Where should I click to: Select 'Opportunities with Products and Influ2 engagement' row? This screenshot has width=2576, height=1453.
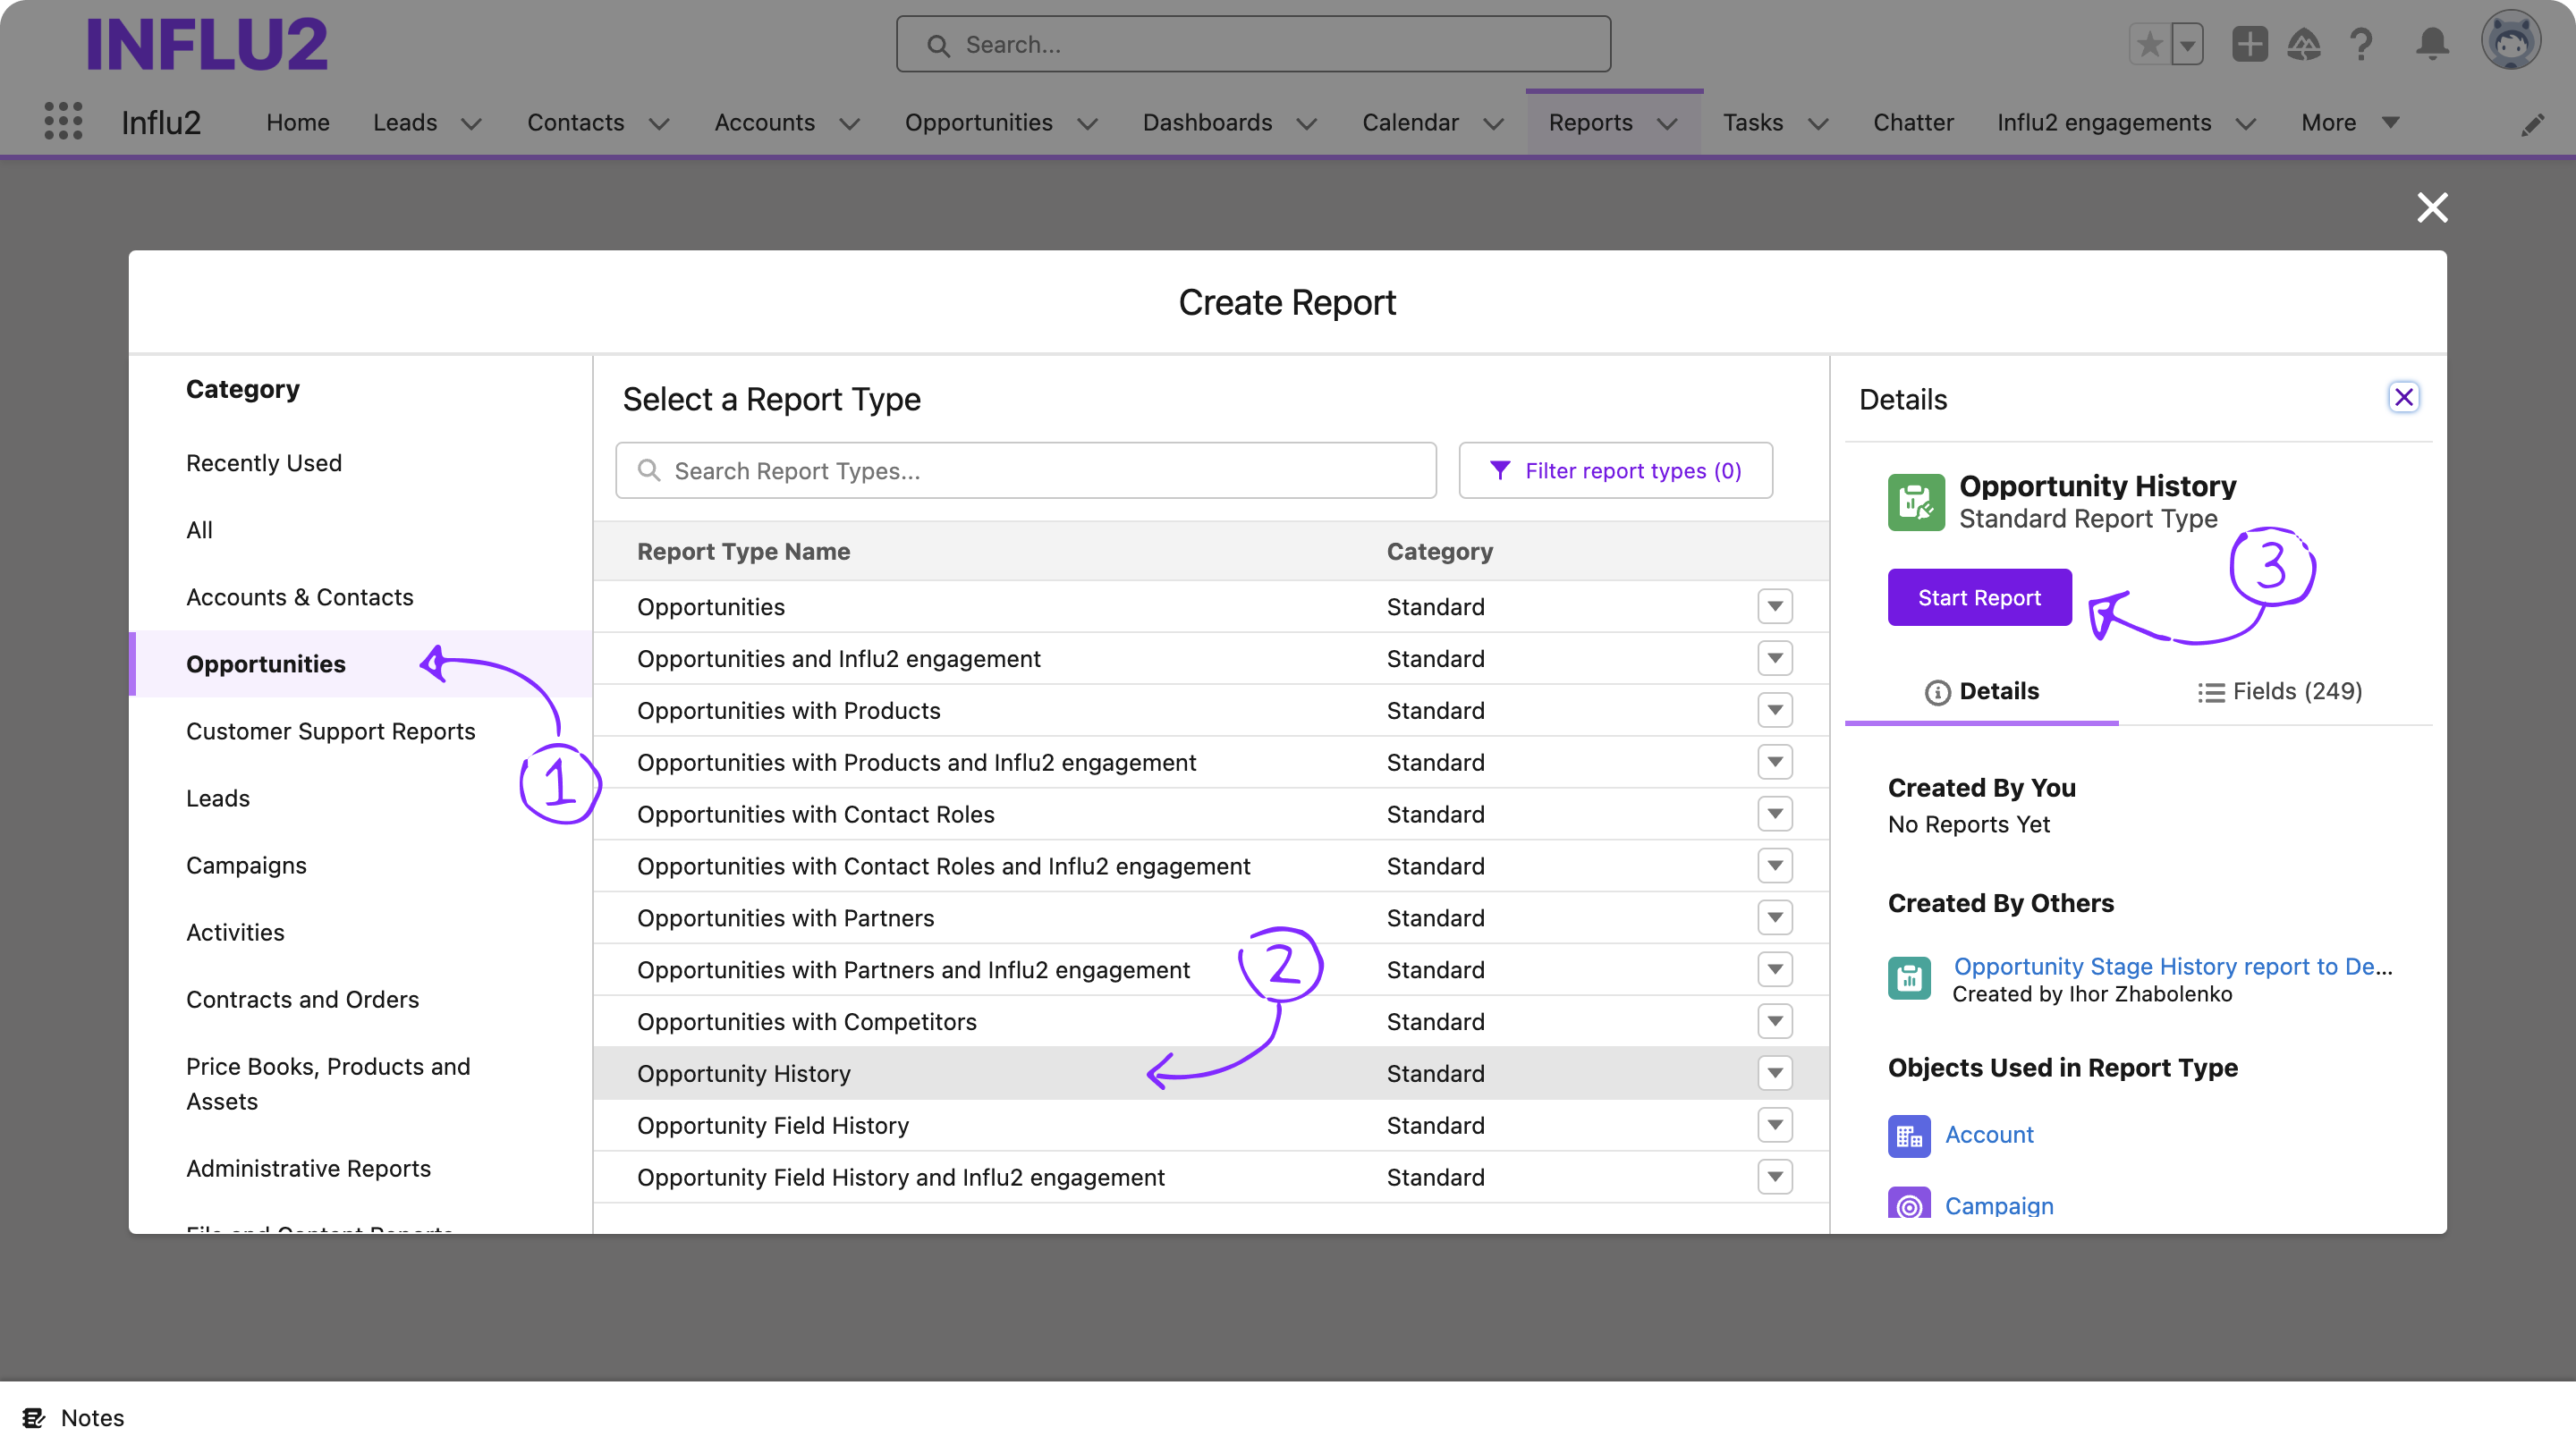tap(1211, 762)
